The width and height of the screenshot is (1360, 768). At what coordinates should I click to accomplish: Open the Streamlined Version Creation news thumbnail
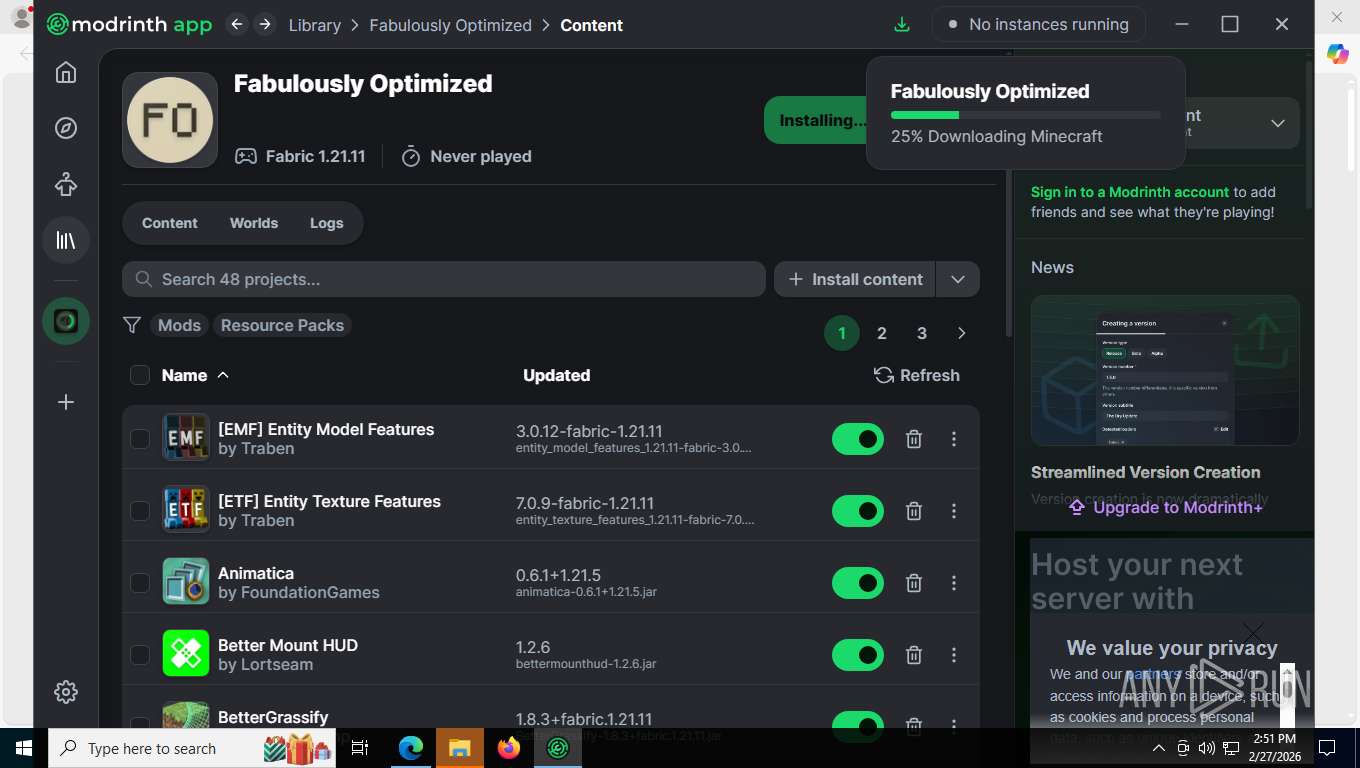coord(1165,370)
